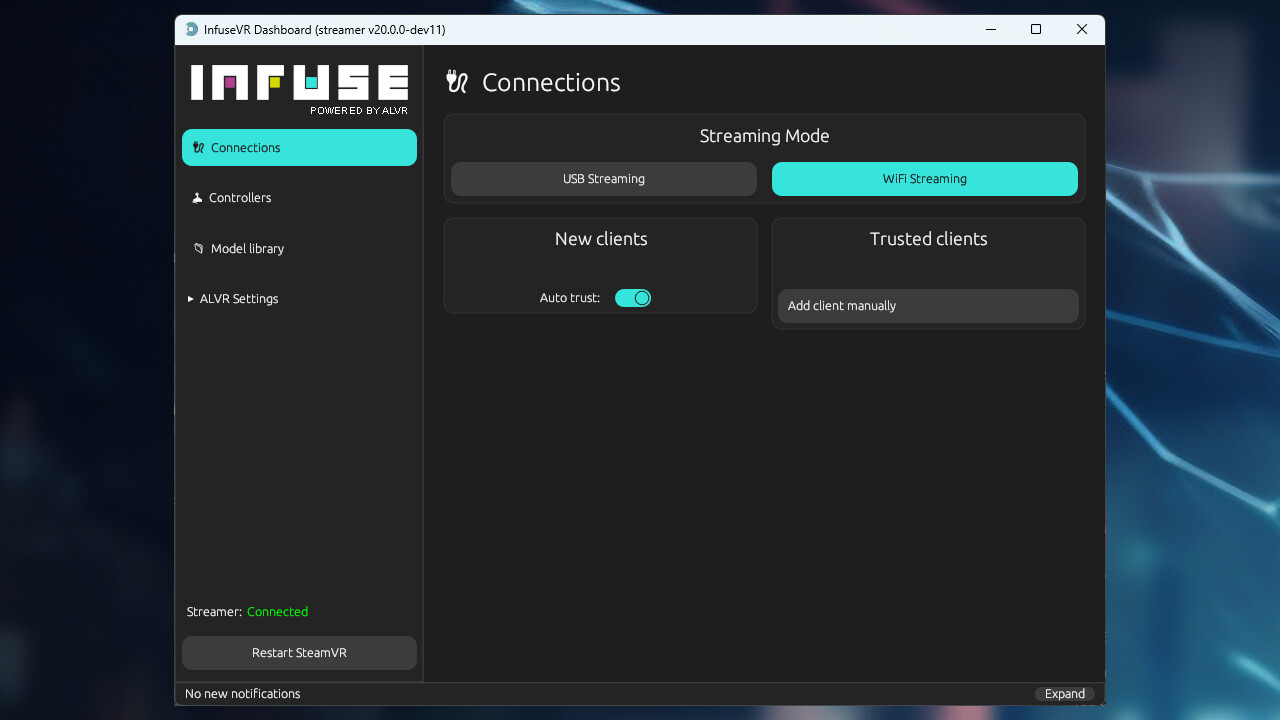The width and height of the screenshot is (1280, 720).
Task: Minimize the InfuseVR Dashboard window
Action: pyautogui.click(x=990, y=30)
